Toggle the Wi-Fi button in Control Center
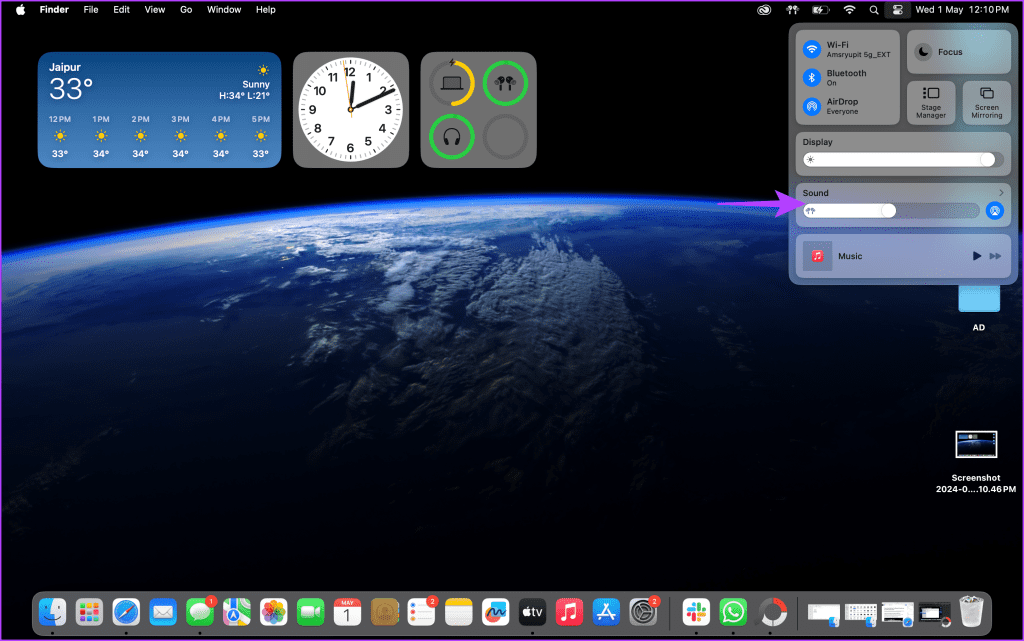This screenshot has height=641, width=1024. pos(812,49)
